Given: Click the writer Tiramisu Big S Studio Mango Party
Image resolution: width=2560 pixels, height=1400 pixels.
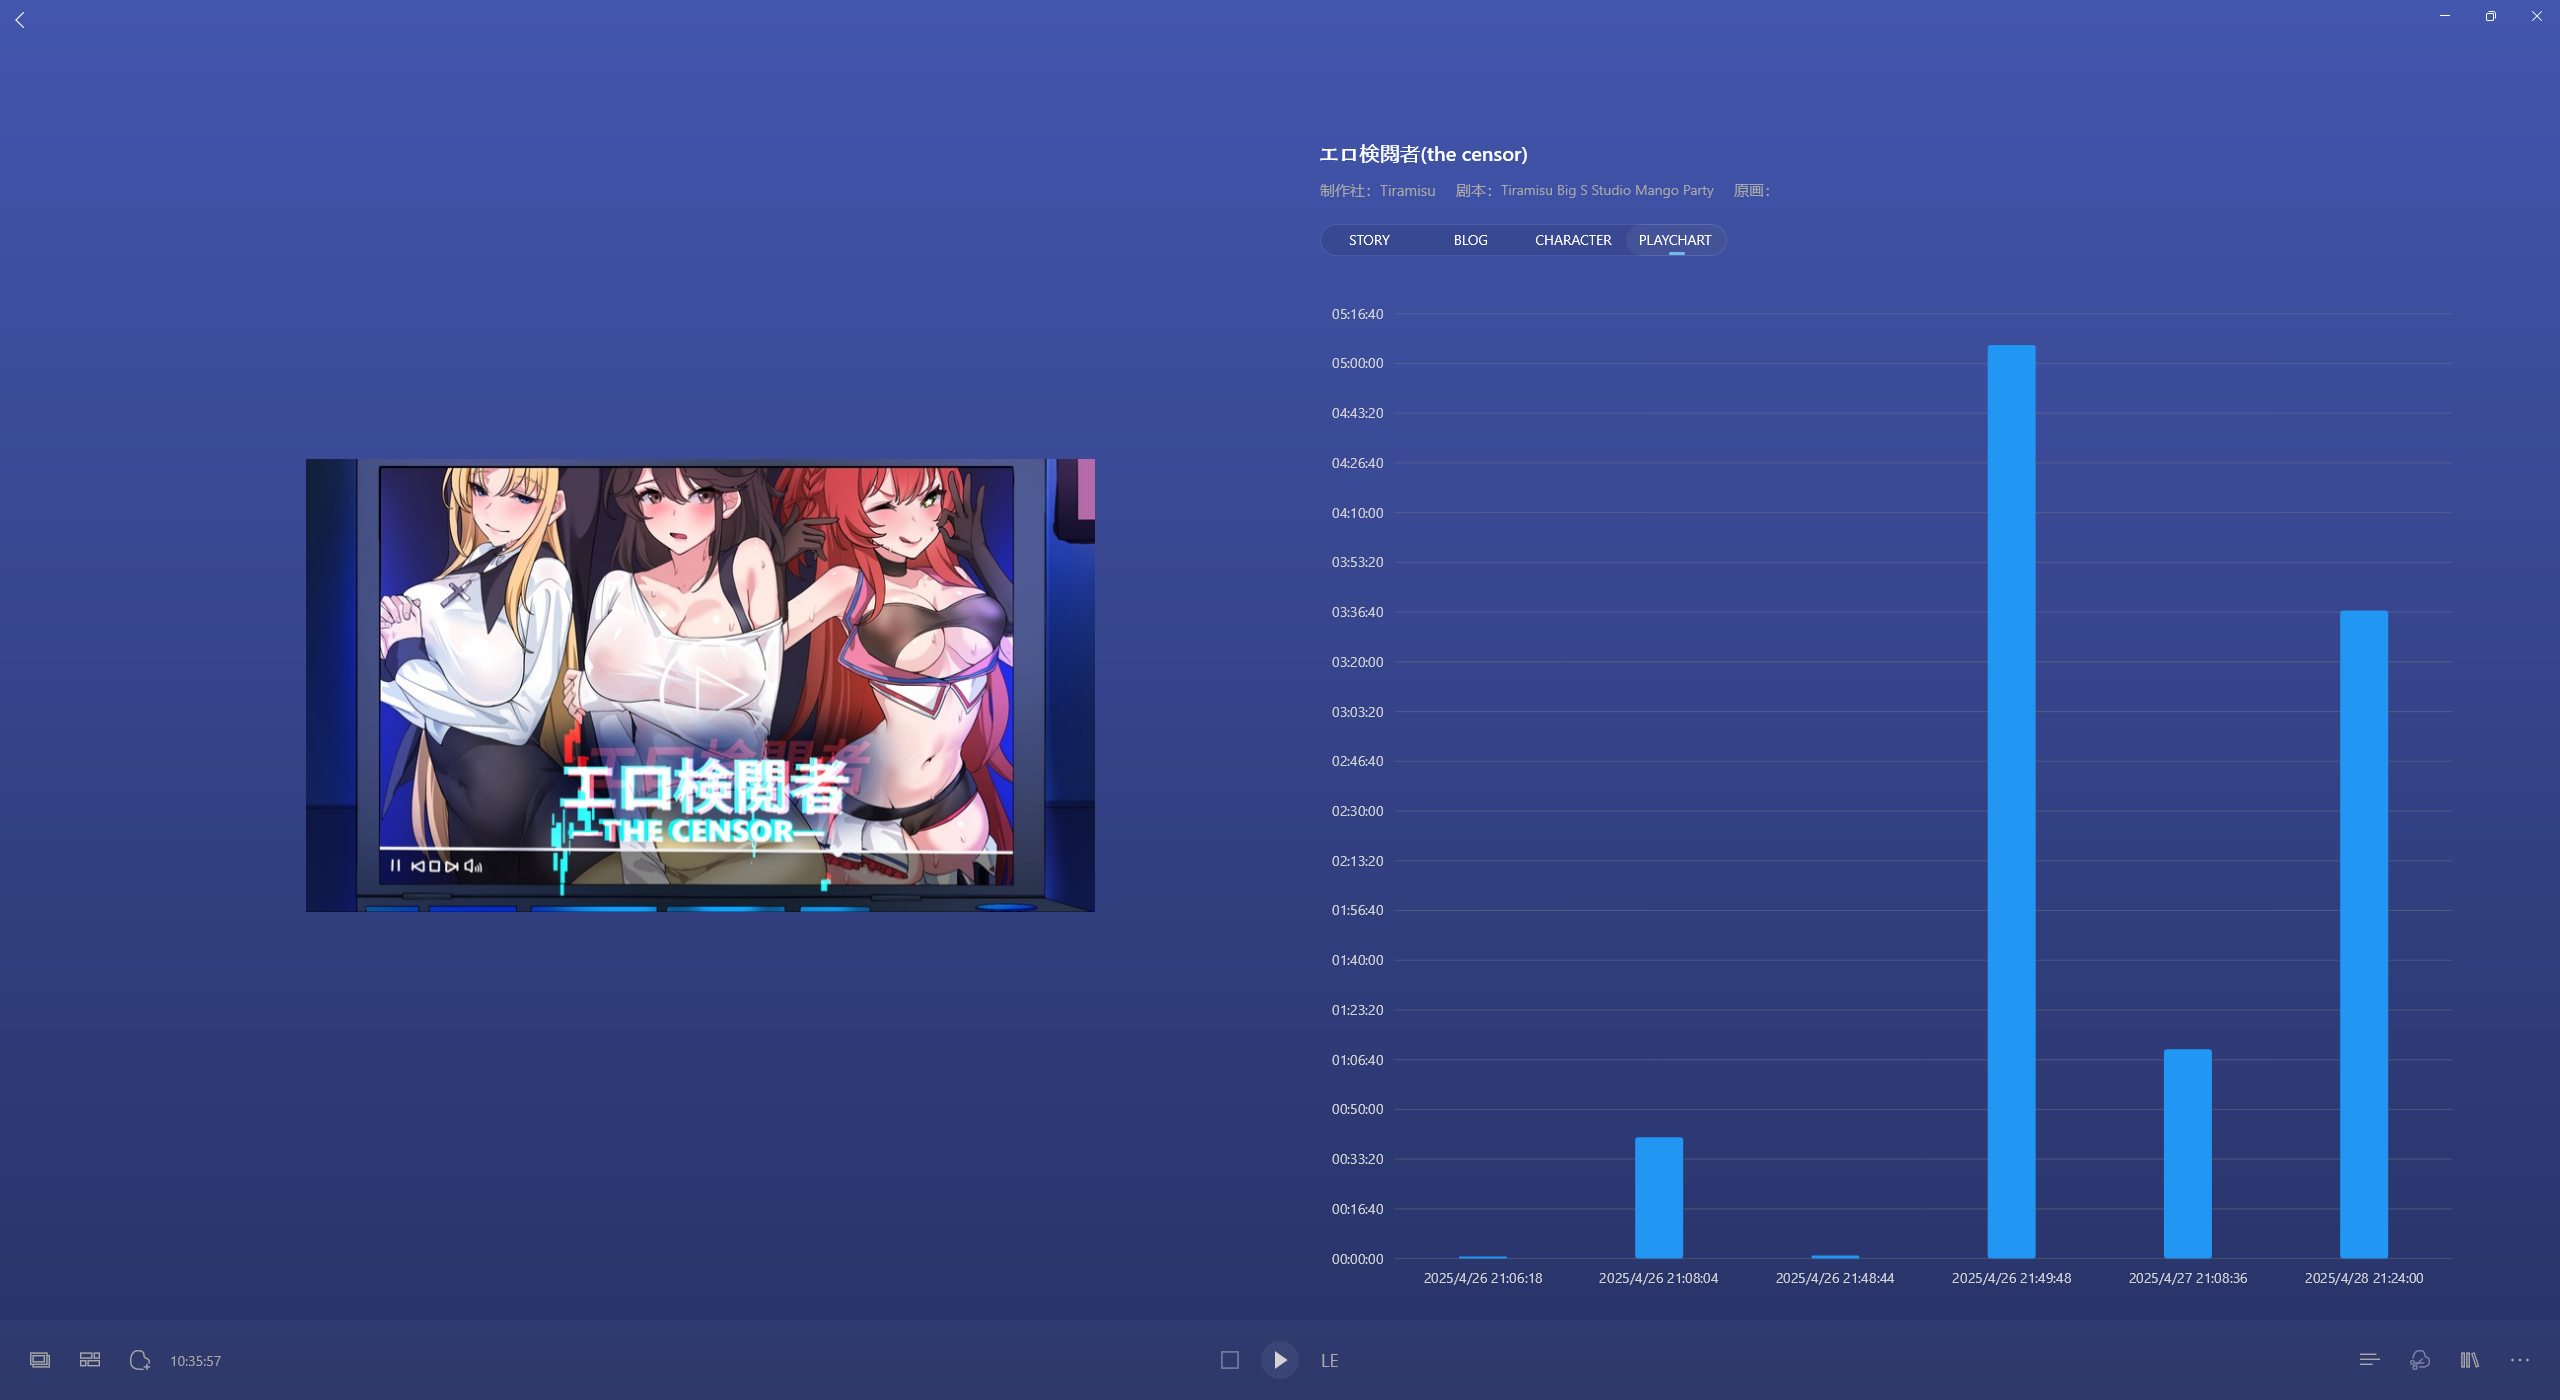Looking at the screenshot, I should click(1607, 190).
